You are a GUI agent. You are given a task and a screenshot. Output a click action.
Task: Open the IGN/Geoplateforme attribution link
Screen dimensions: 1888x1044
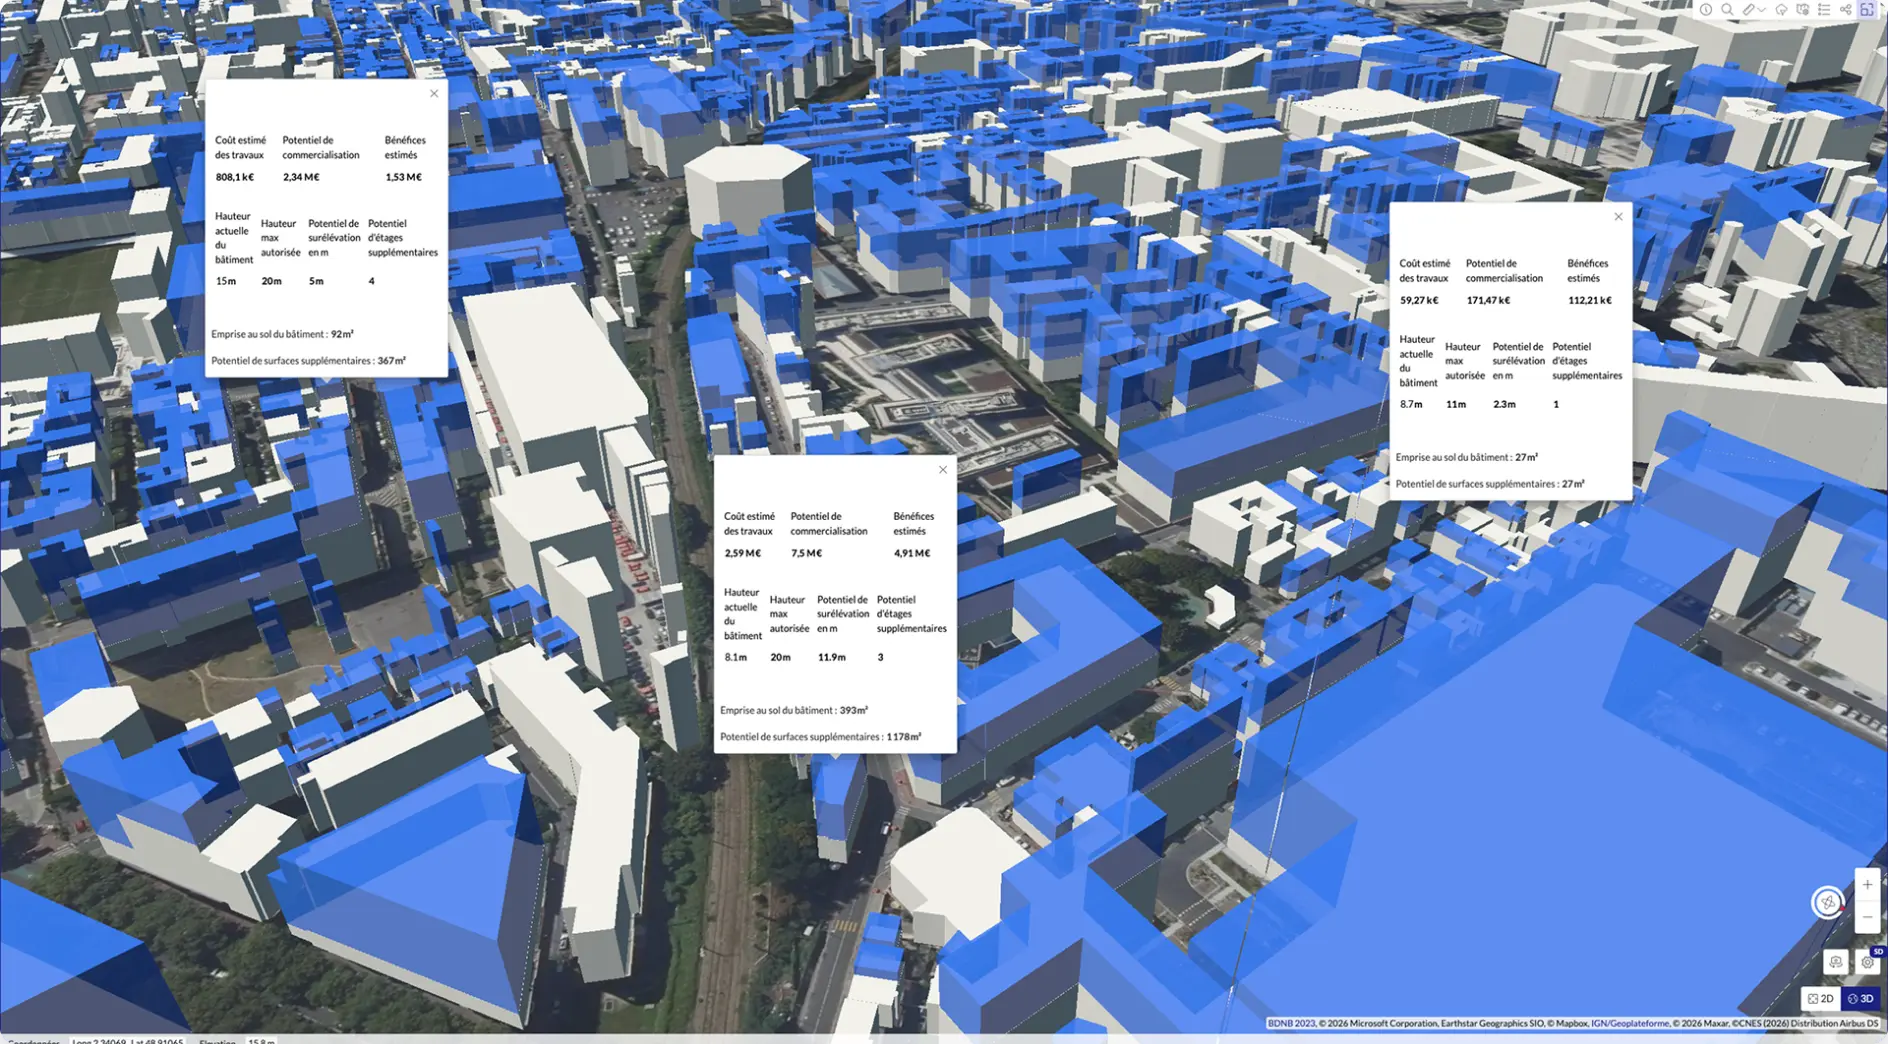[x=1630, y=1023]
